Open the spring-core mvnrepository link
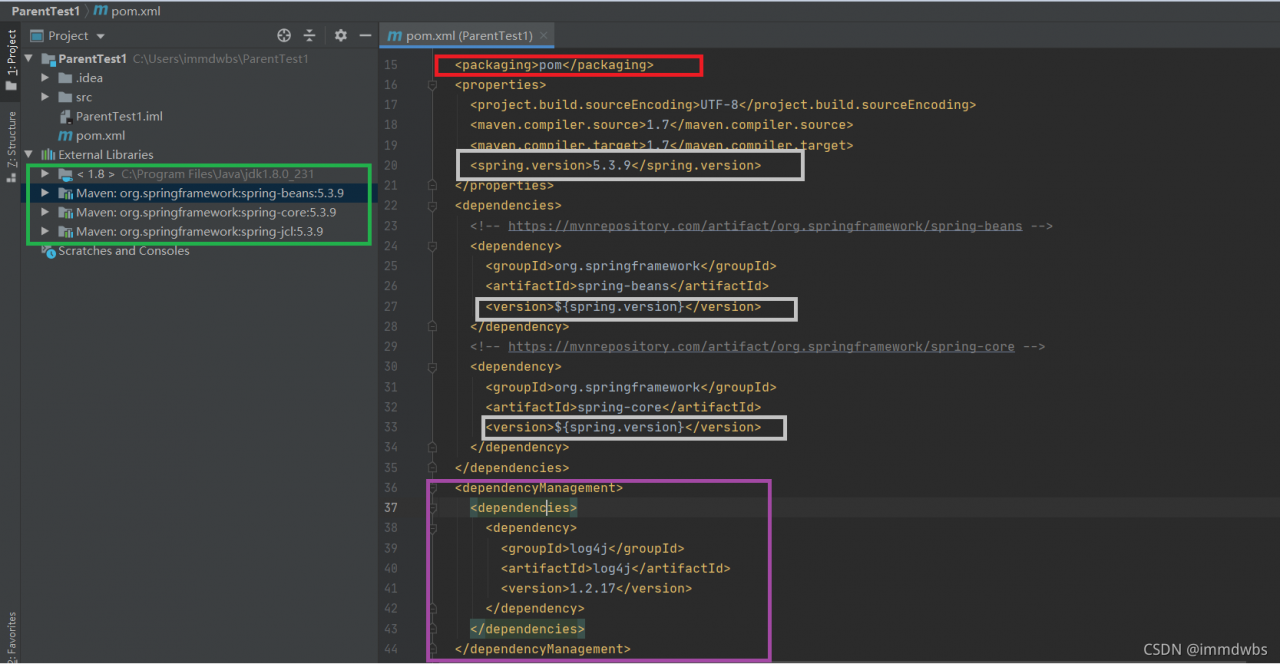Screen dimensions: 1280x664 coord(761,347)
